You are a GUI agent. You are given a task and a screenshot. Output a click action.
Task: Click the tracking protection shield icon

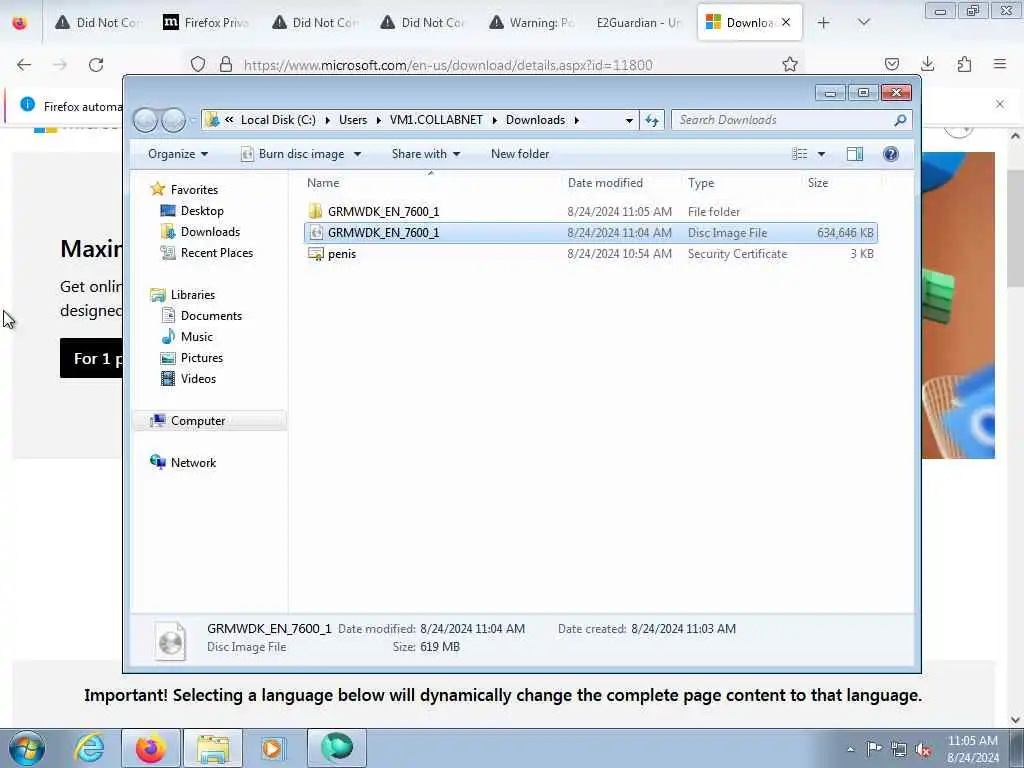pos(198,65)
